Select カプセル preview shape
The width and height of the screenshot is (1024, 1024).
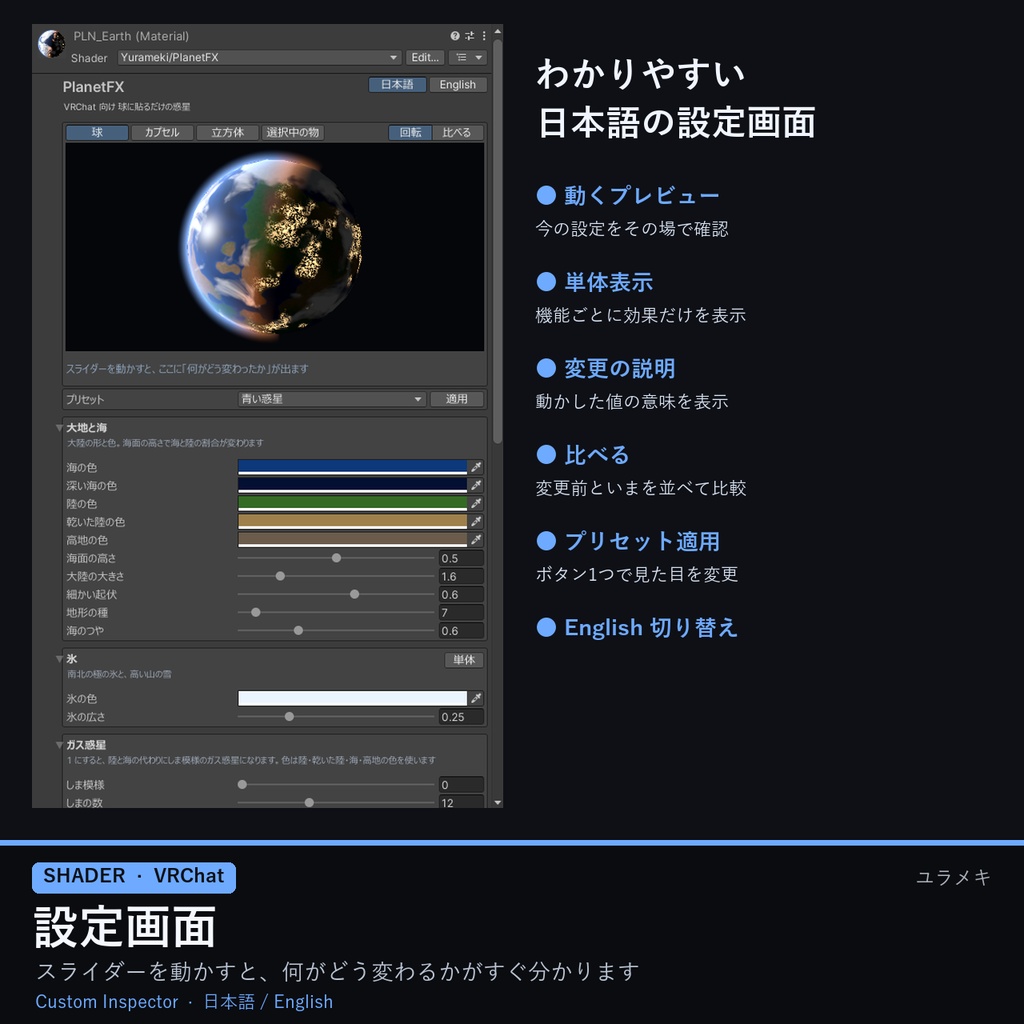pyautogui.click(x=162, y=133)
